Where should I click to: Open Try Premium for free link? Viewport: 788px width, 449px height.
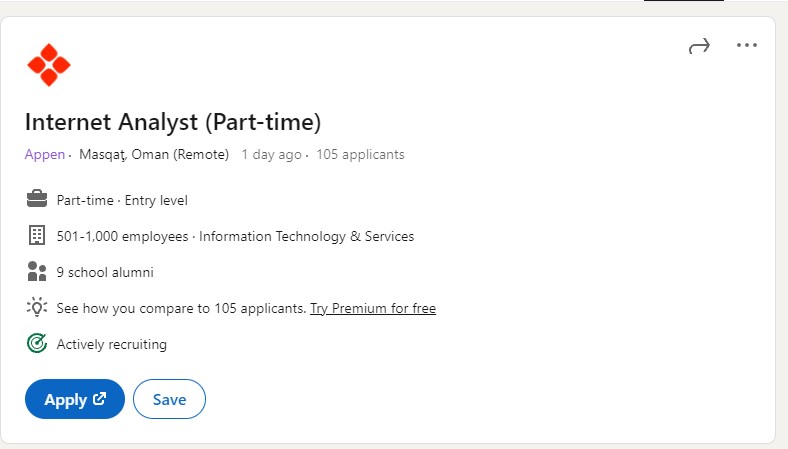click(x=373, y=308)
